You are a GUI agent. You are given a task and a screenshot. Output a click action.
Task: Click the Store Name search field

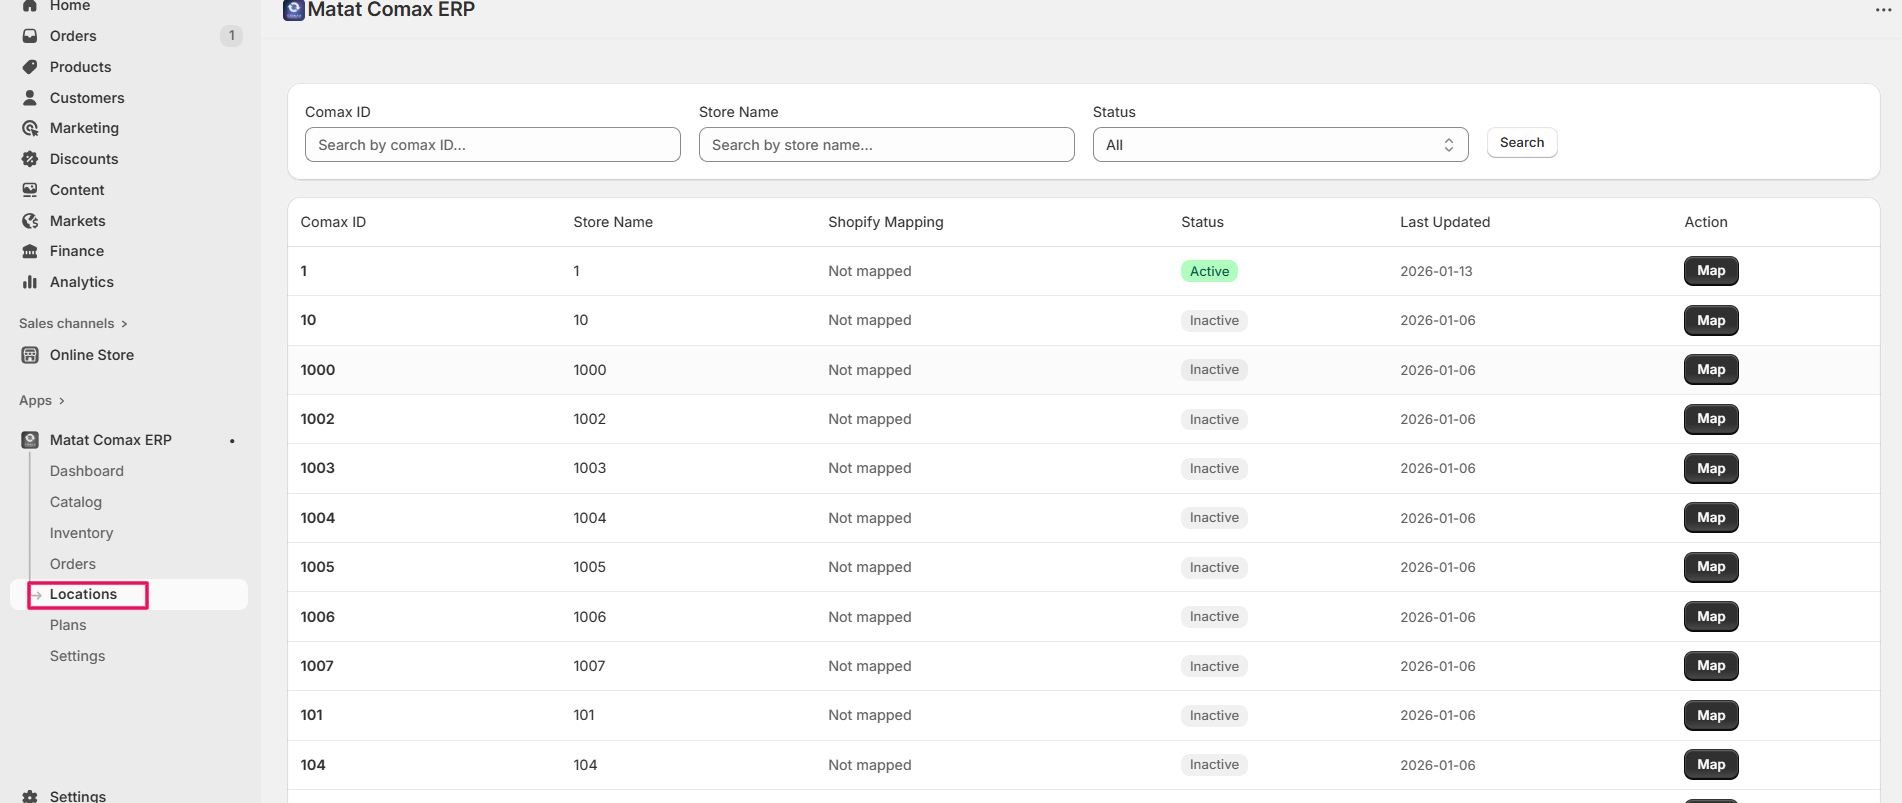tap(885, 145)
